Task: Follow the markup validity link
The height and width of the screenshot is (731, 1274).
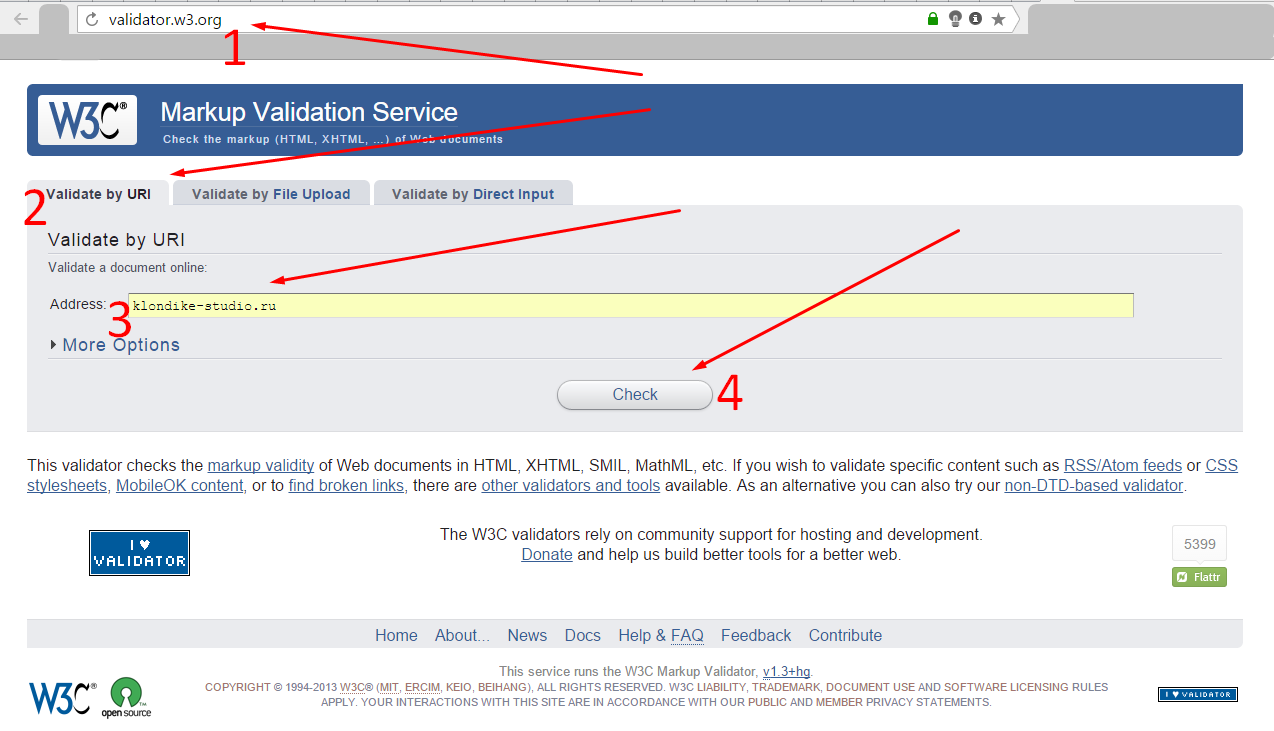Action: 261,465
